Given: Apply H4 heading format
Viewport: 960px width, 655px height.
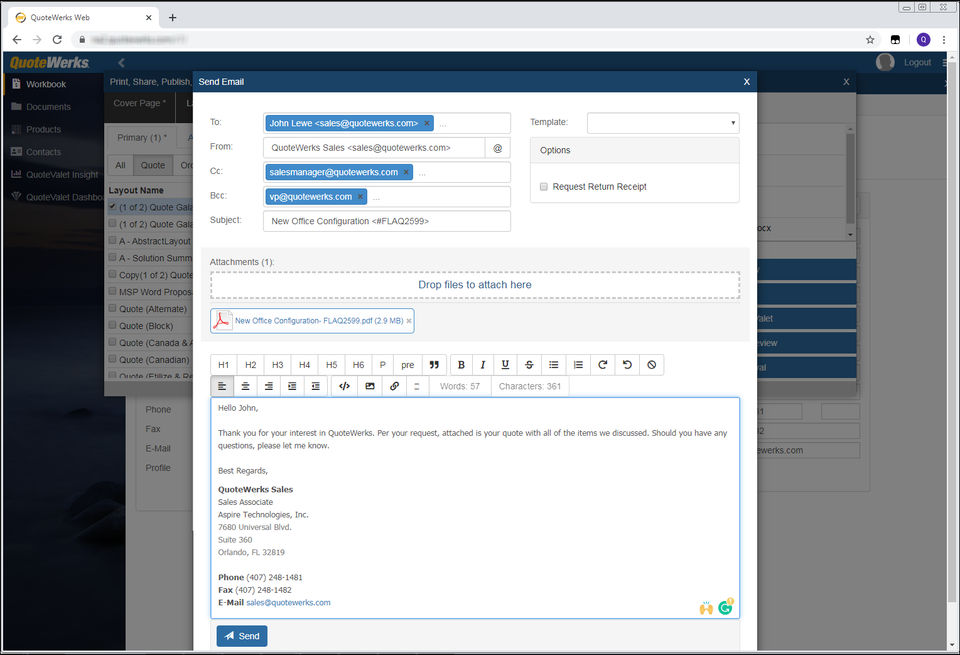Looking at the screenshot, I should pos(304,365).
